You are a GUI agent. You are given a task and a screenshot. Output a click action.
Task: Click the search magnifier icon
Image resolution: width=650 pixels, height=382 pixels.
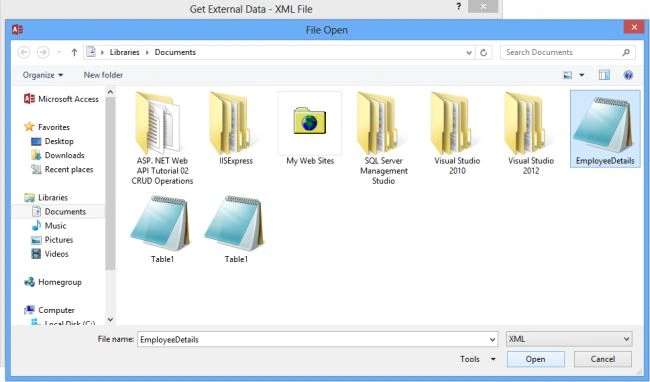coord(626,52)
